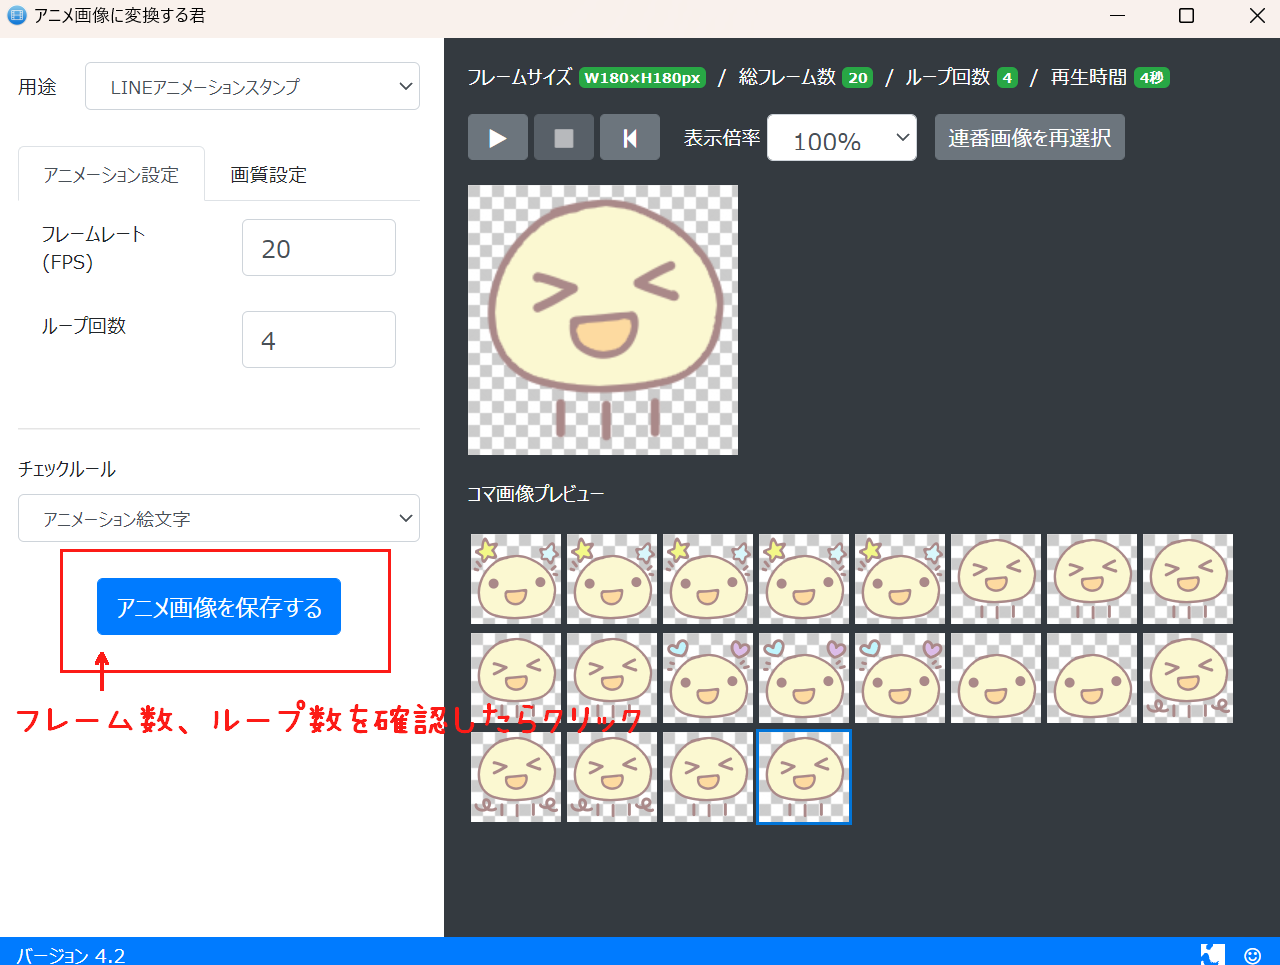Click the large animation preview image
This screenshot has height=965, width=1280.
[602, 319]
